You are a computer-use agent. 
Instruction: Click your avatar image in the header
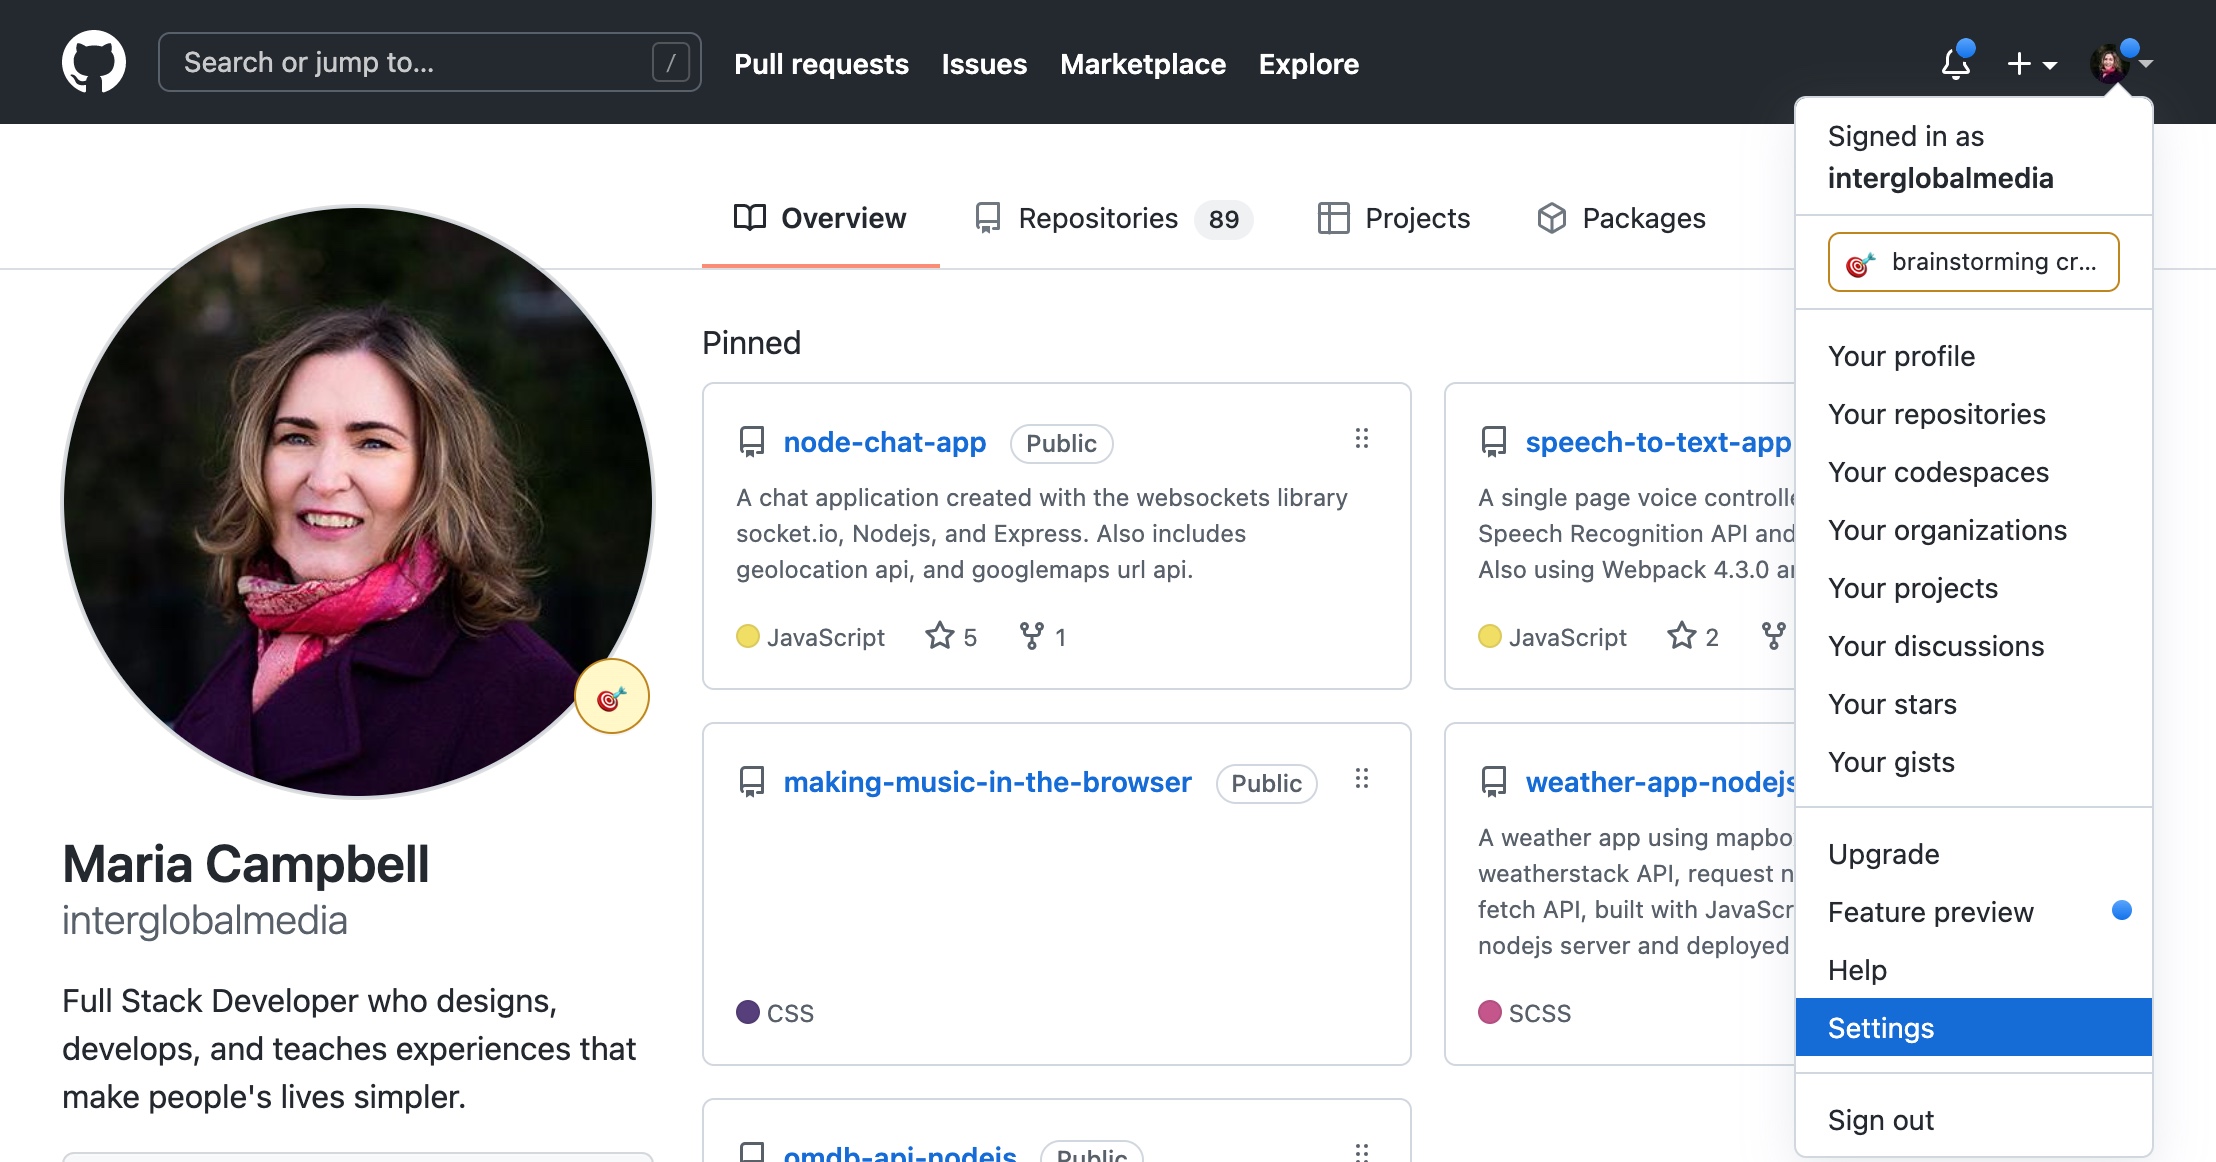pyautogui.click(x=2109, y=62)
